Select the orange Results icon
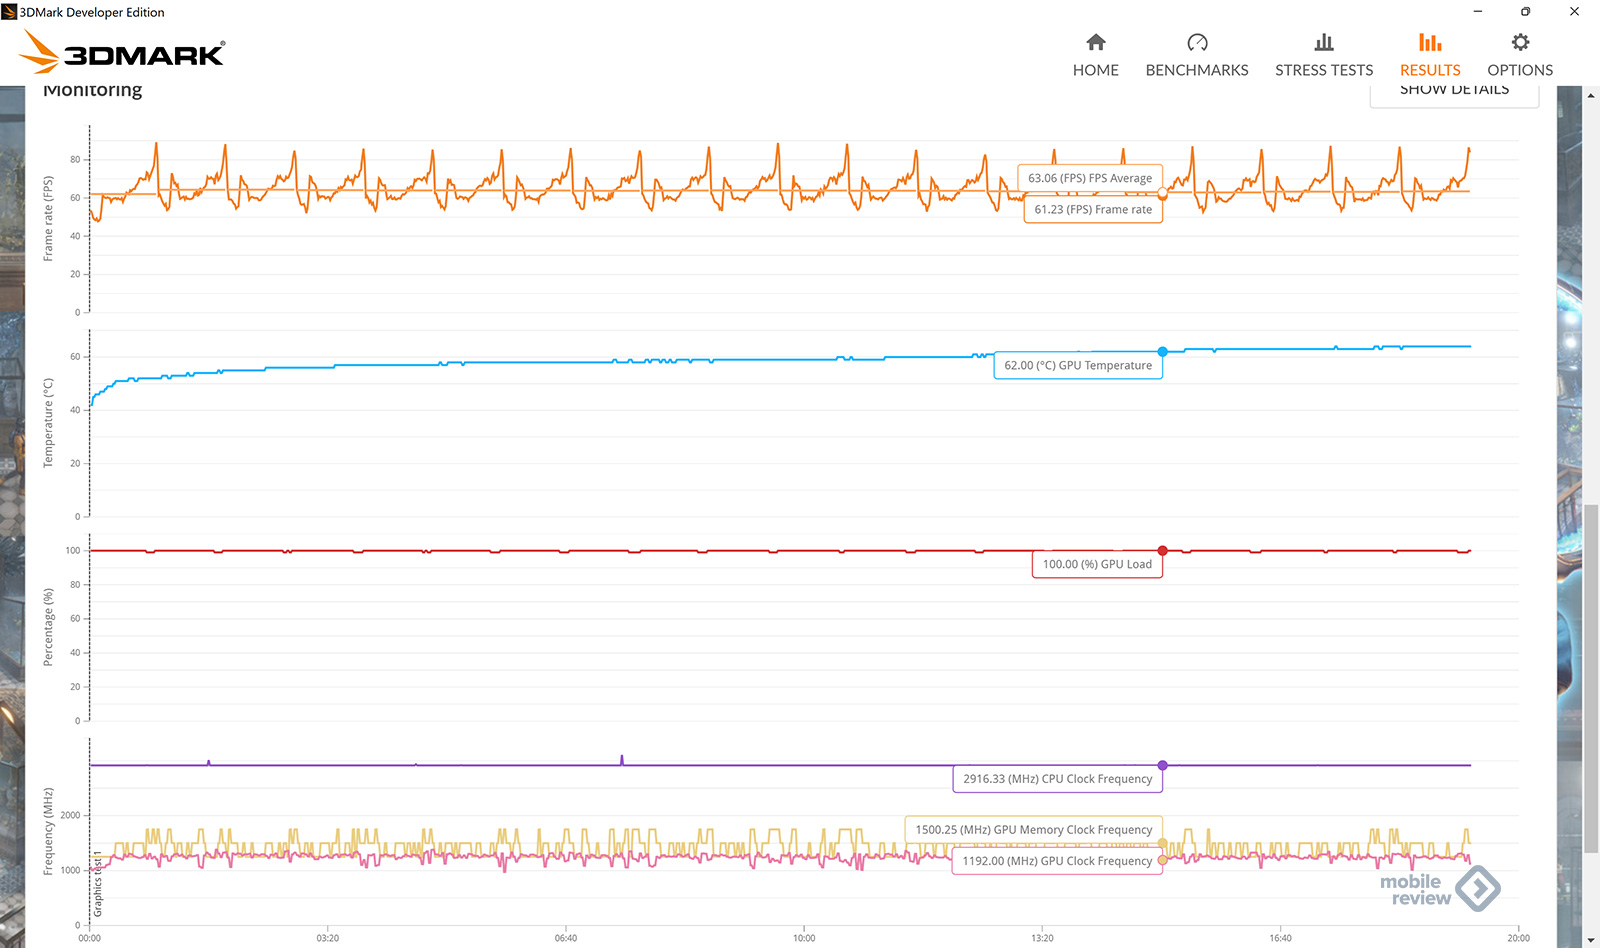Screen dimensions: 1600x948 tap(1429, 42)
